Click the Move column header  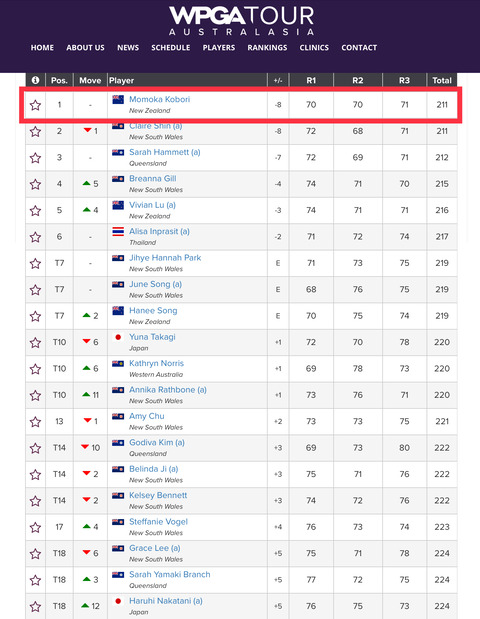coord(90,80)
